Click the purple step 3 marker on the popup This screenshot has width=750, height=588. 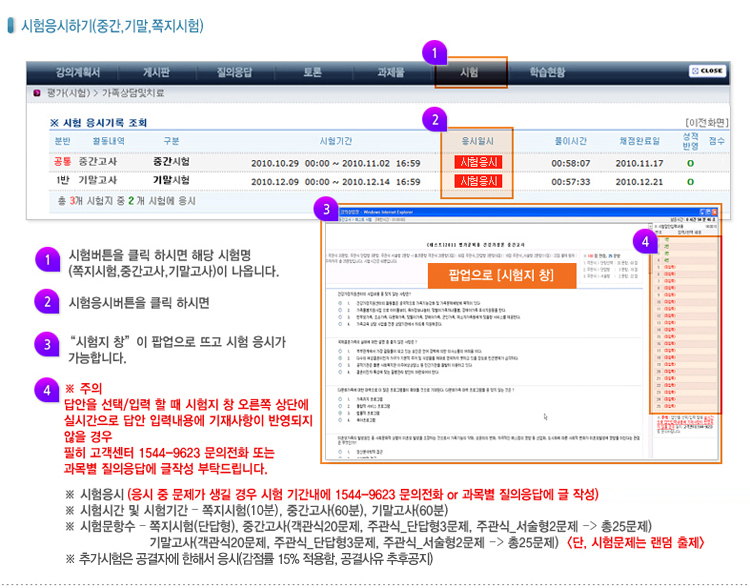tap(323, 210)
